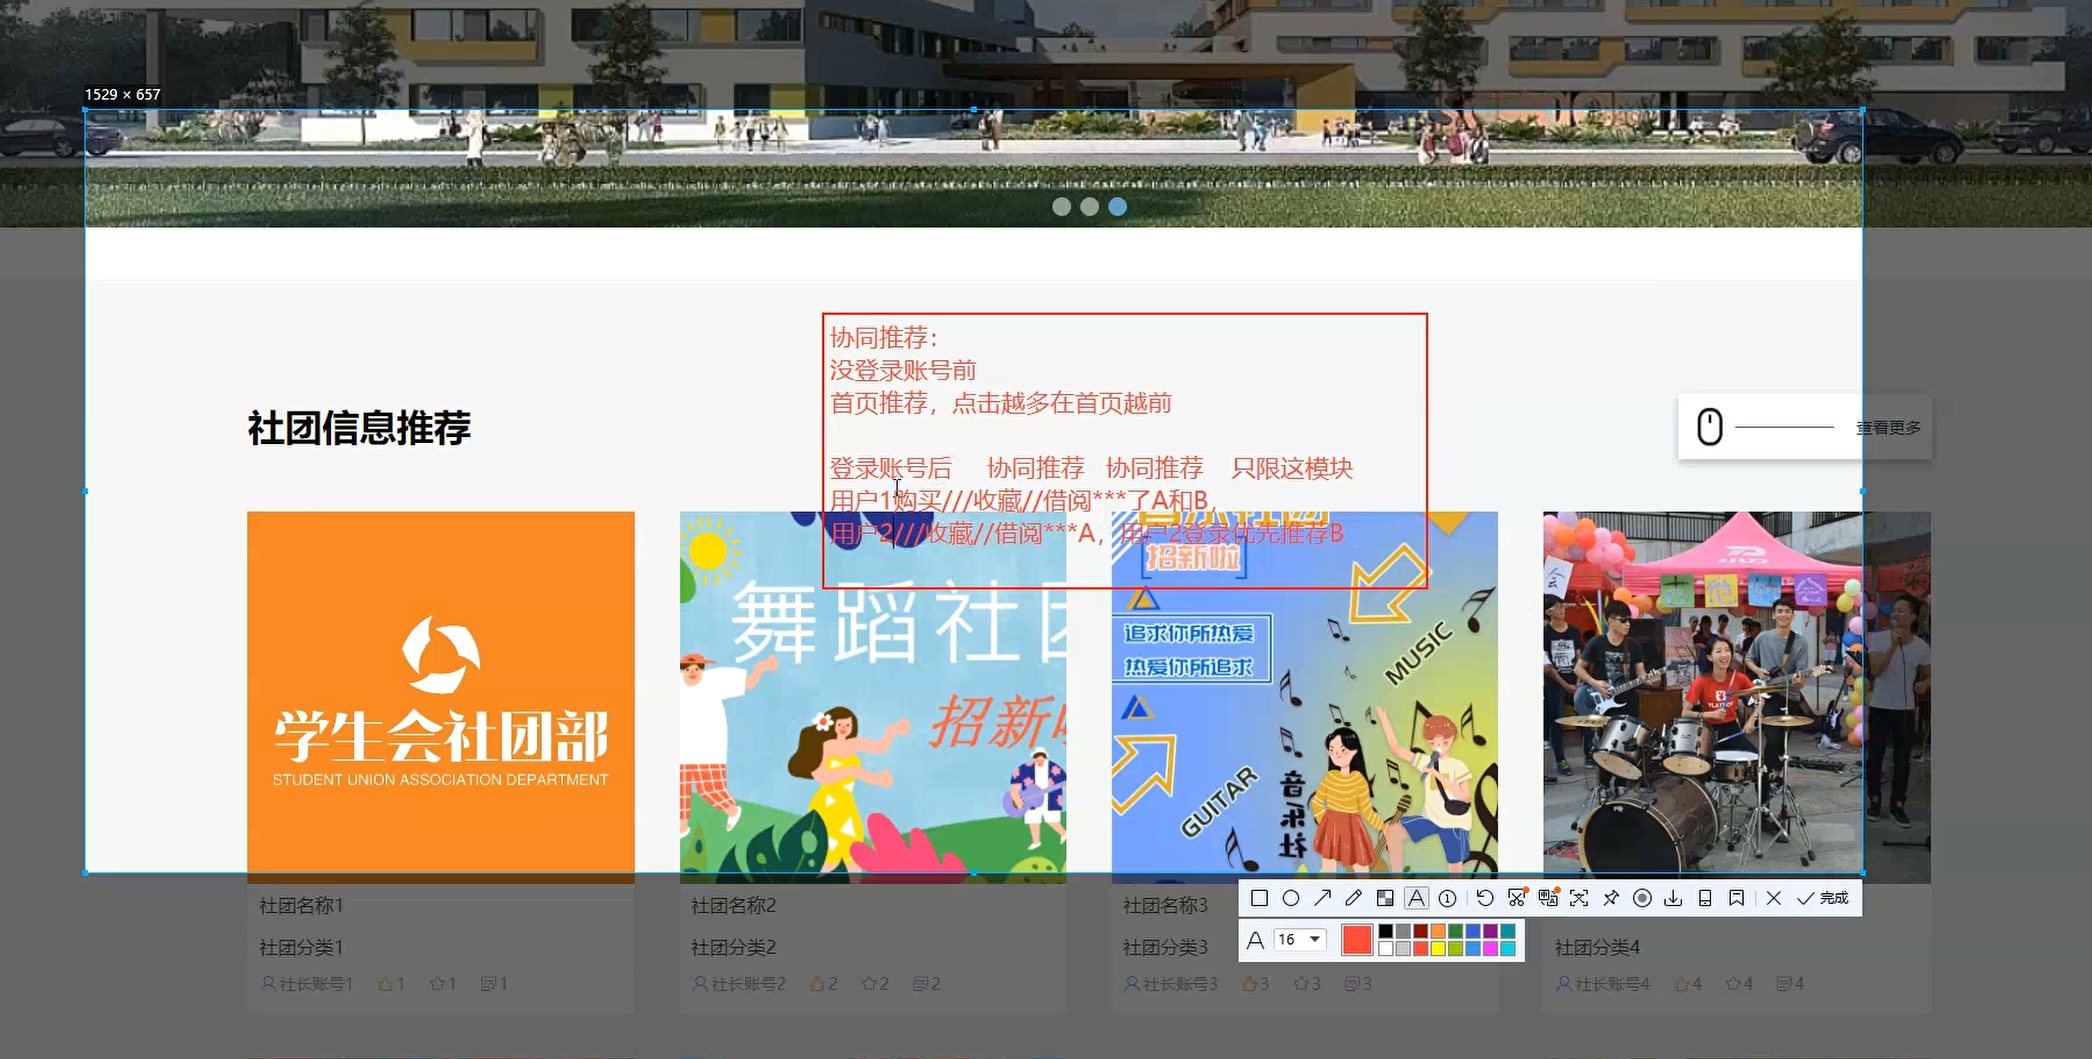Click the current red color swatch
2092x1059 pixels.
click(x=1357, y=940)
